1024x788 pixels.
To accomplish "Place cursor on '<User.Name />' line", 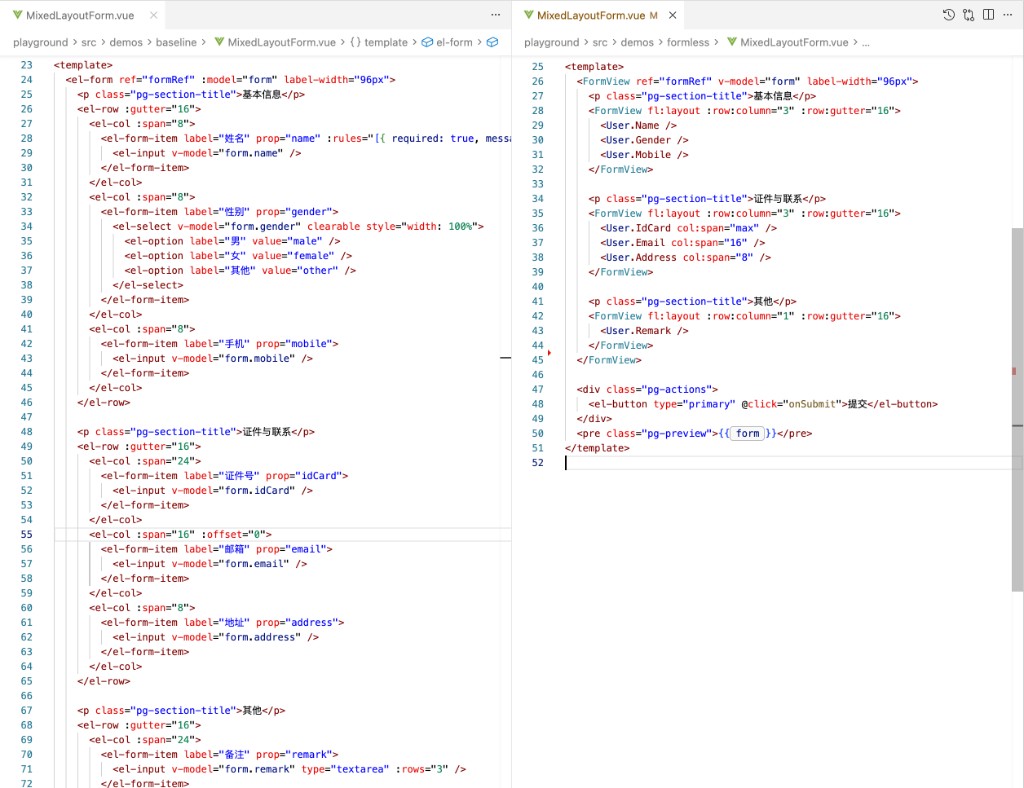I will (638, 125).
